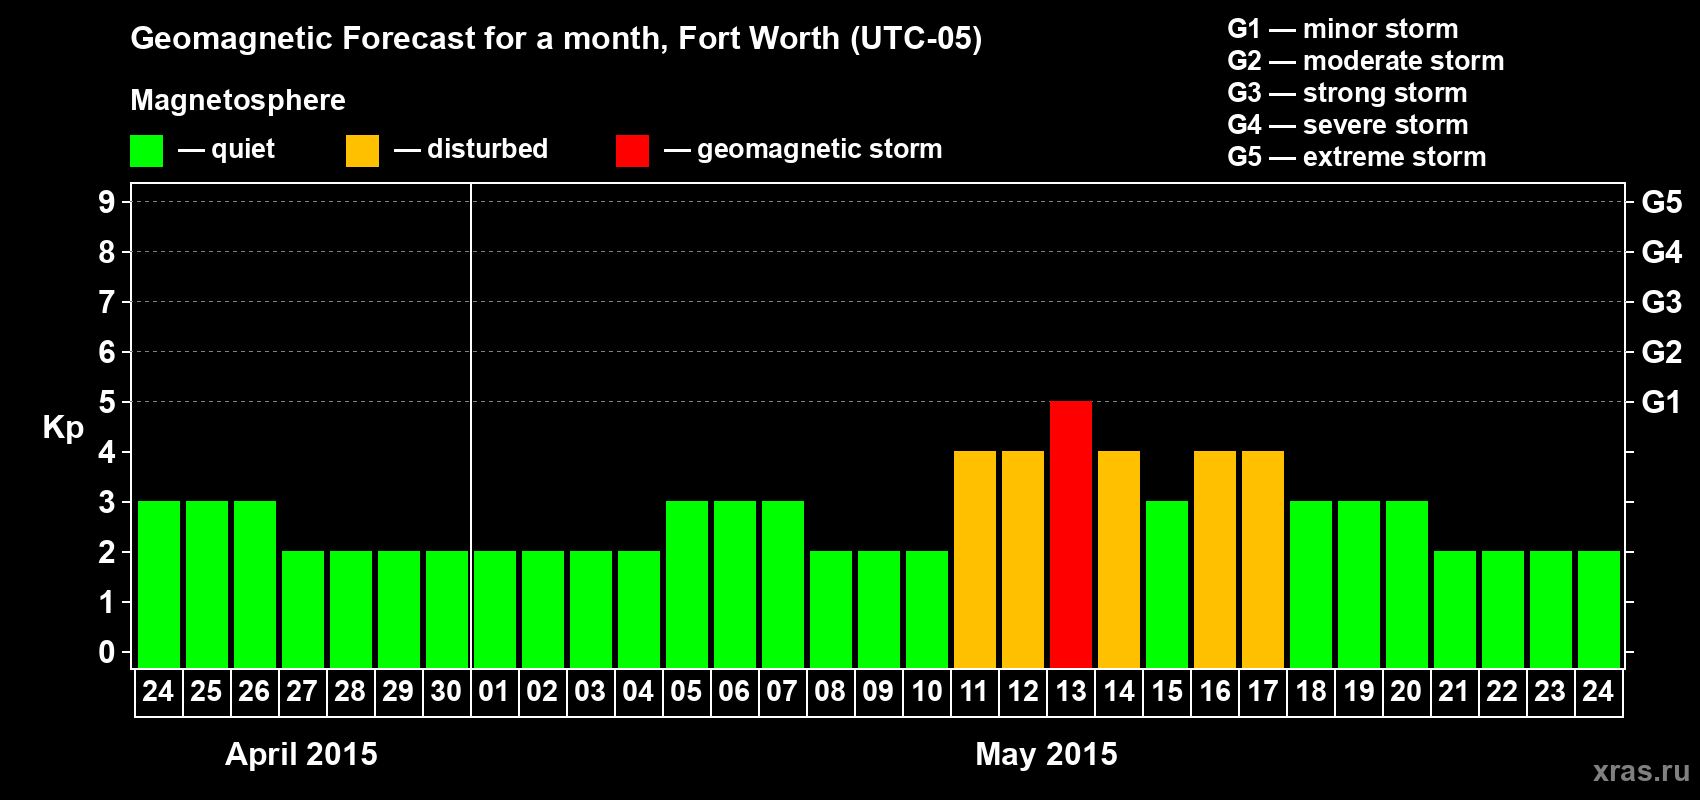
Task: Click the Kp value 9 axis label
Action: (107, 202)
